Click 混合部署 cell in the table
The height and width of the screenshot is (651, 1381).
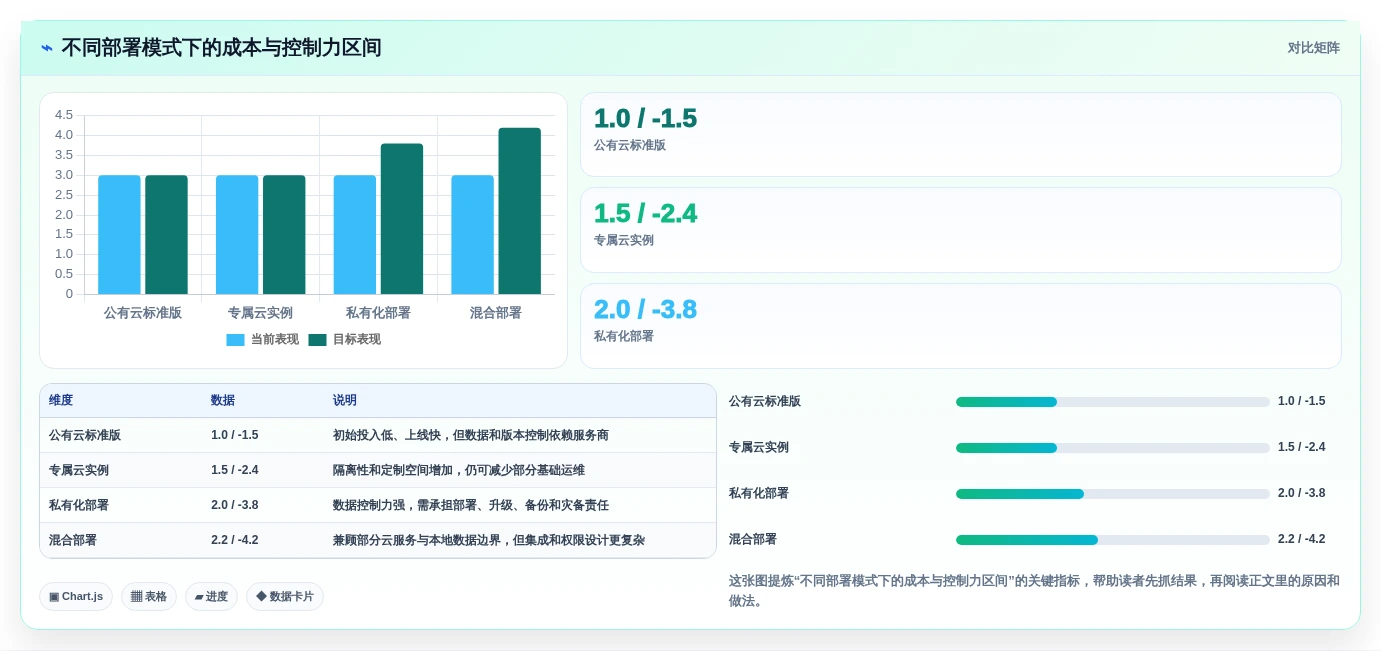73,540
